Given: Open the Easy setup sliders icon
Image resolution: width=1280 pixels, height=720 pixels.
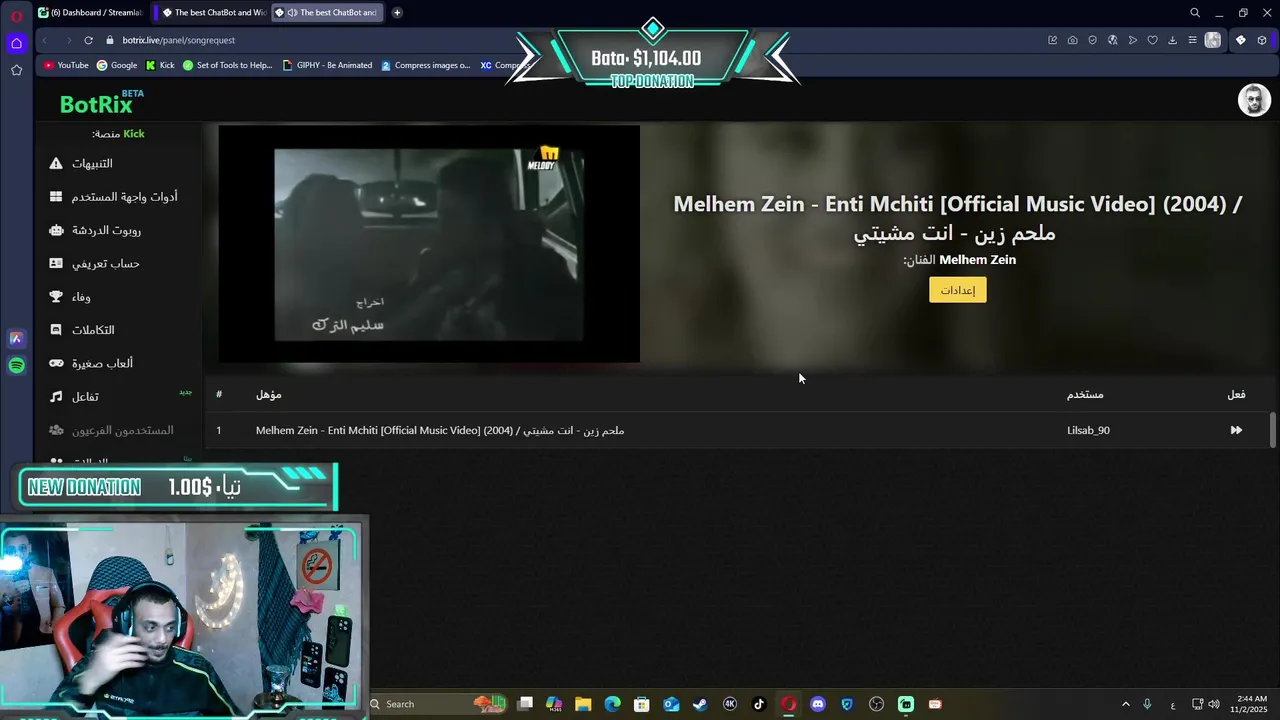Looking at the screenshot, I should click(1192, 40).
